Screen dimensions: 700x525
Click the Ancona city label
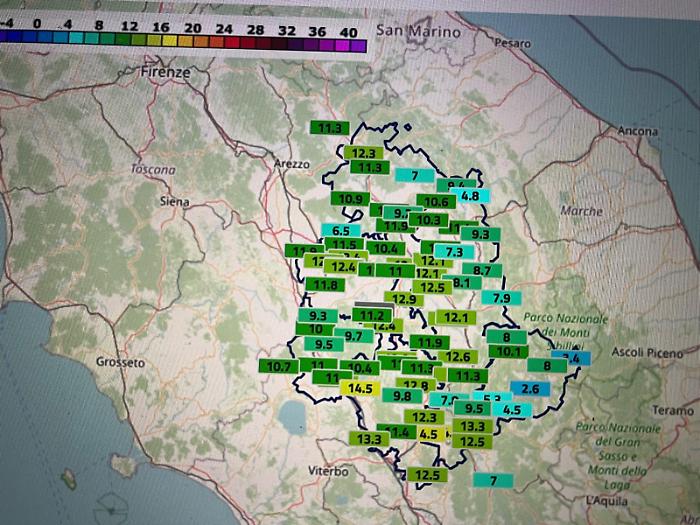[637, 131]
